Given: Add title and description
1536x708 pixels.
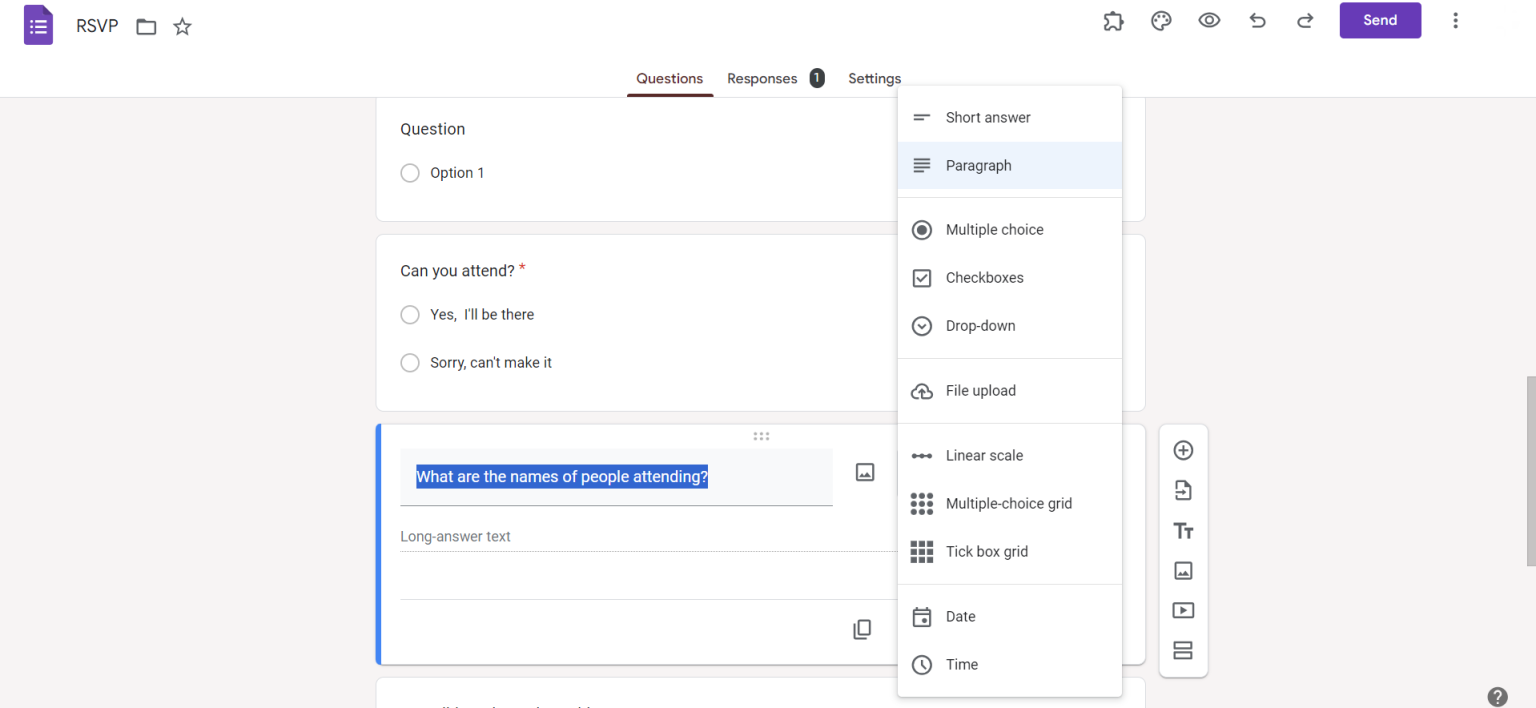Looking at the screenshot, I should (x=1183, y=531).
